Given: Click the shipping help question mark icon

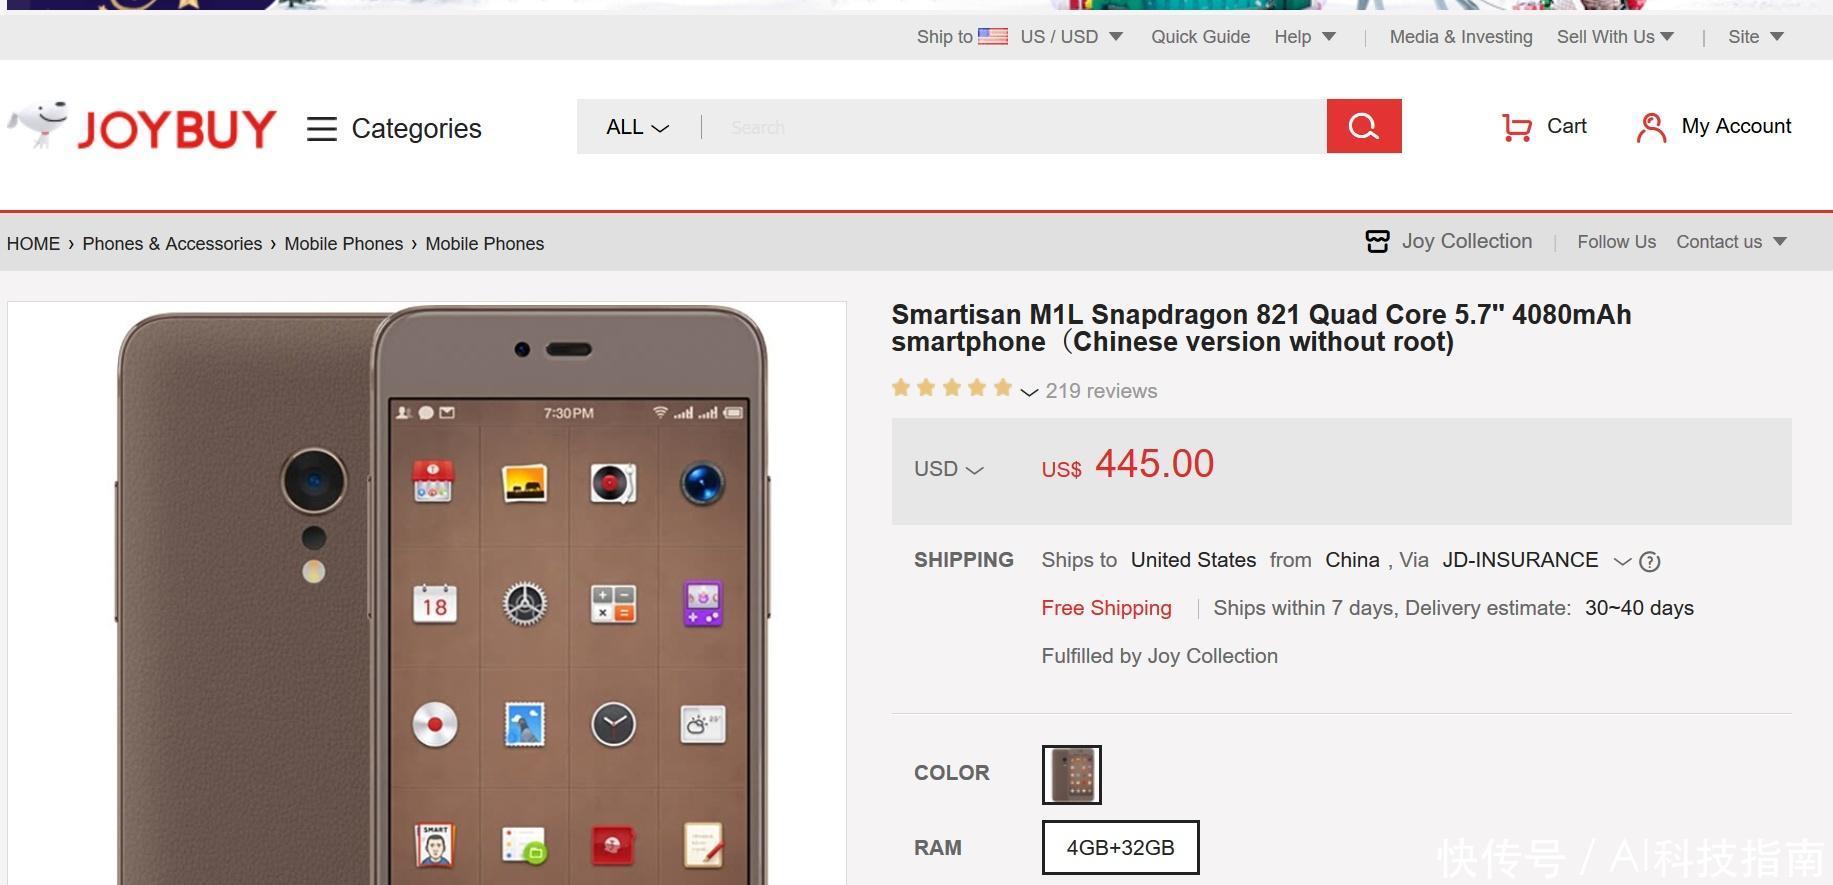Looking at the screenshot, I should [x=1650, y=562].
